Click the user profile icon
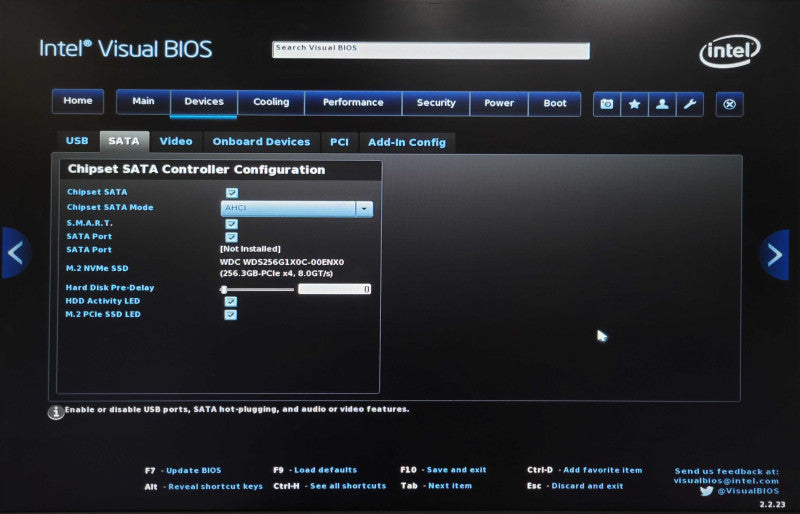The width and height of the screenshot is (800, 514). [x=662, y=104]
